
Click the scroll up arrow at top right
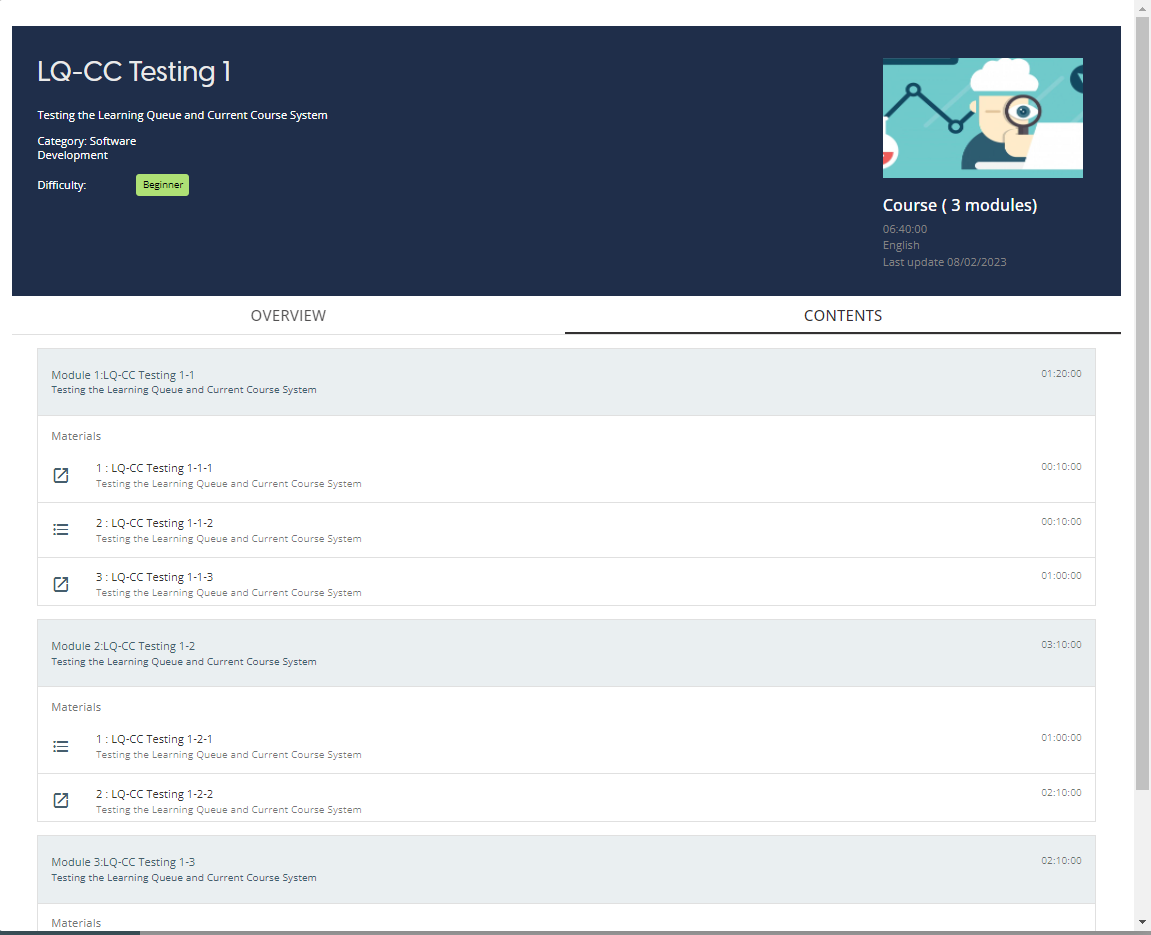click(1143, 8)
